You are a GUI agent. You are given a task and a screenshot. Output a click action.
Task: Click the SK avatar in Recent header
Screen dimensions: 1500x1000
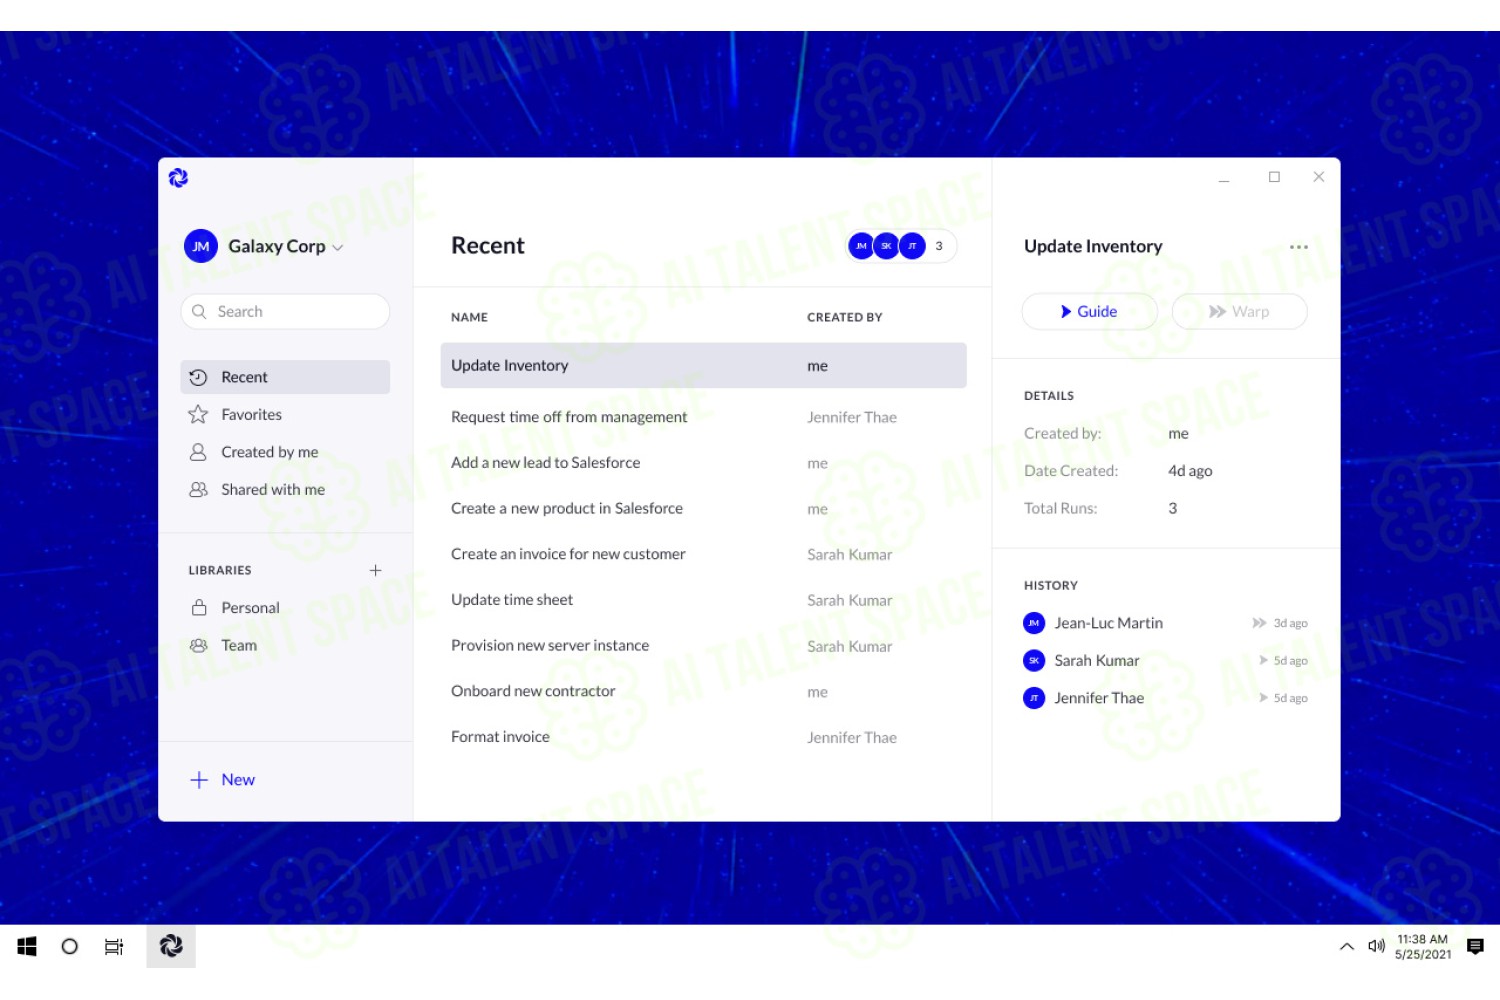tap(886, 246)
